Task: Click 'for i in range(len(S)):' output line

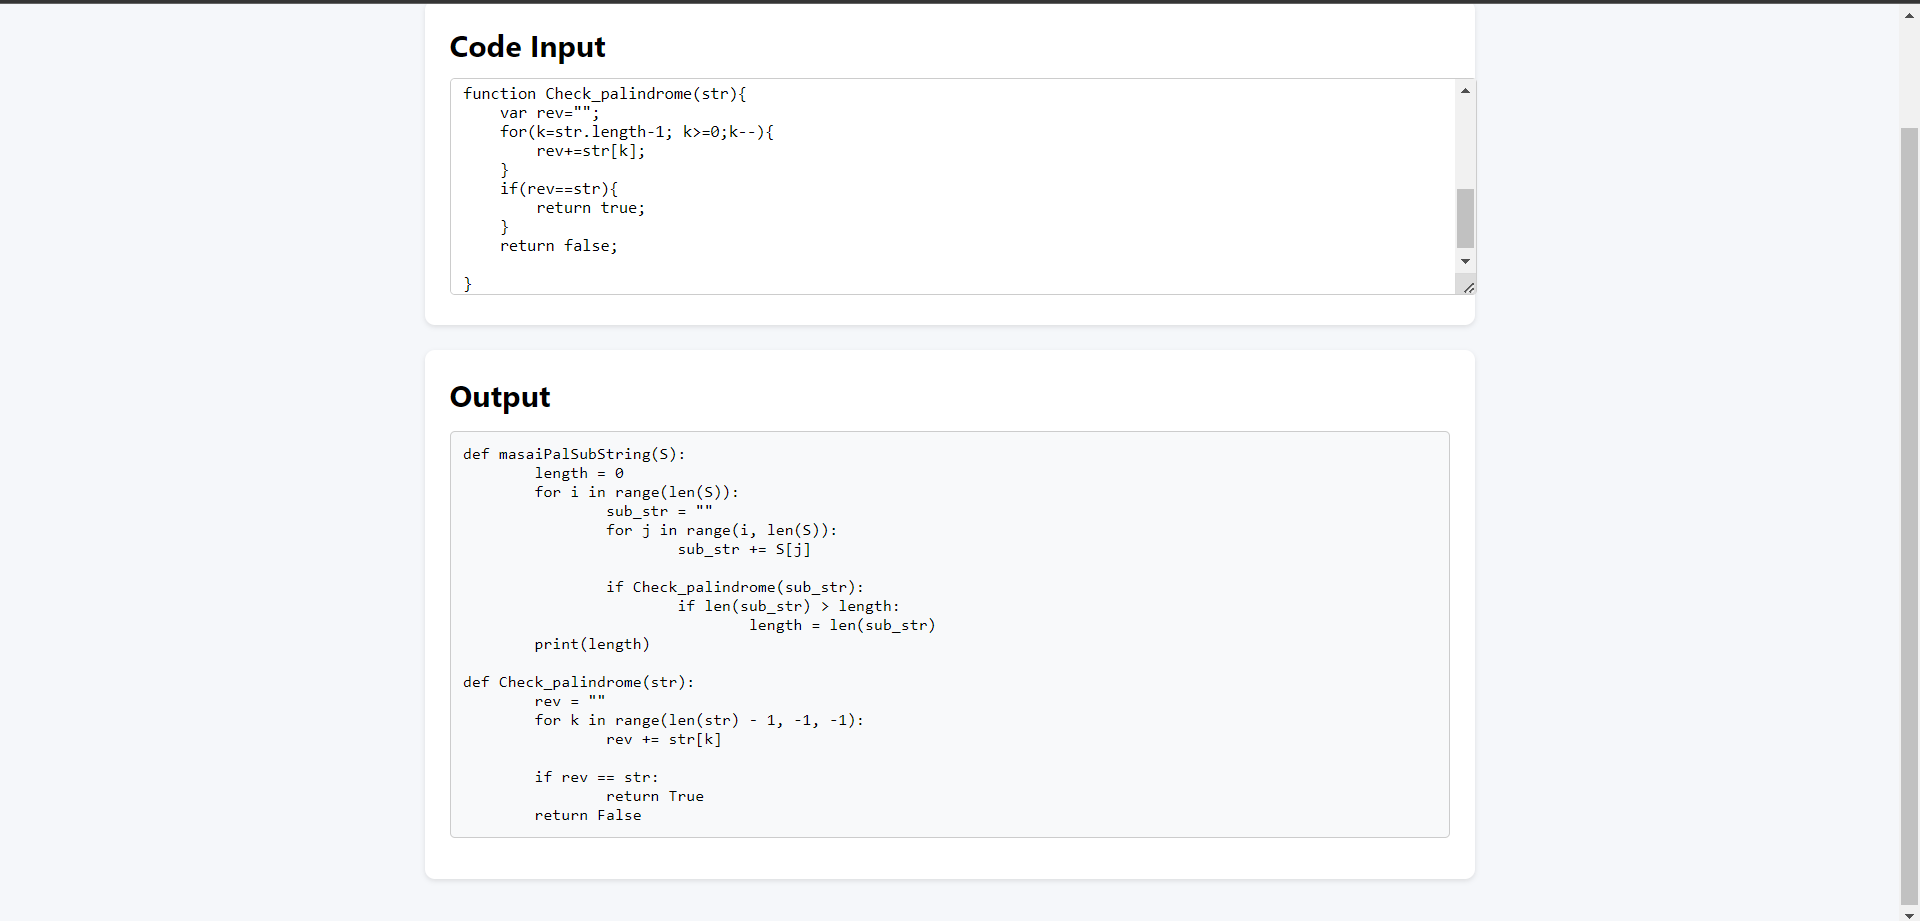Action: pyautogui.click(x=637, y=492)
